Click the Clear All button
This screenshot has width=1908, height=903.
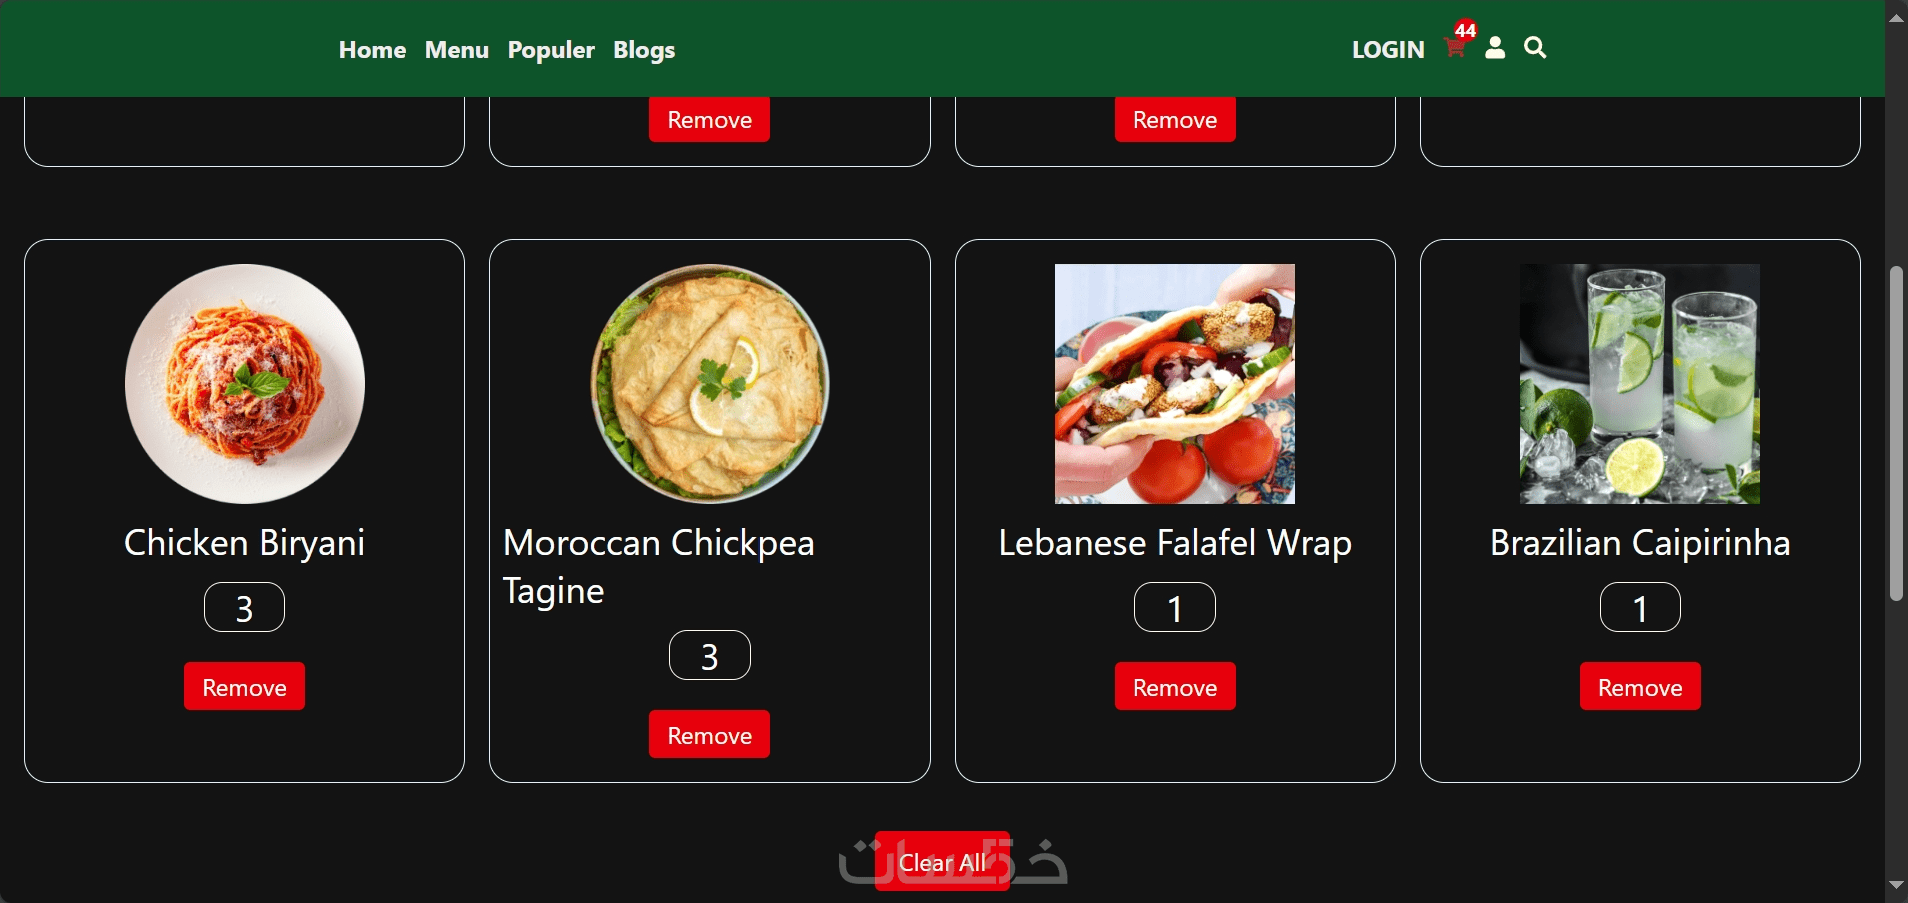click(942, 861)
